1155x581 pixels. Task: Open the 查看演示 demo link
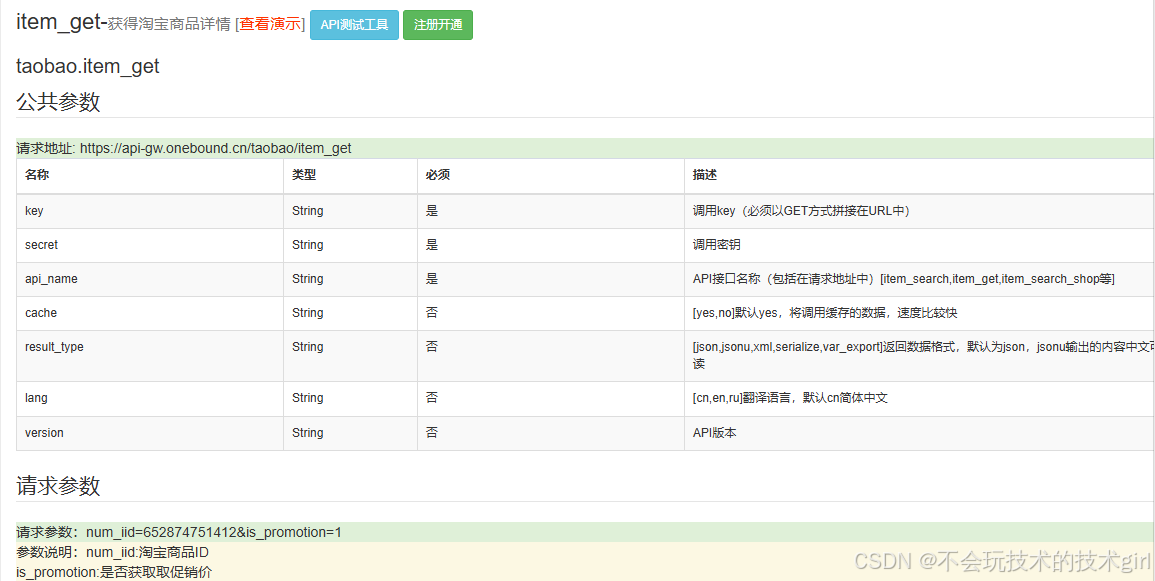tap(270, 24)
